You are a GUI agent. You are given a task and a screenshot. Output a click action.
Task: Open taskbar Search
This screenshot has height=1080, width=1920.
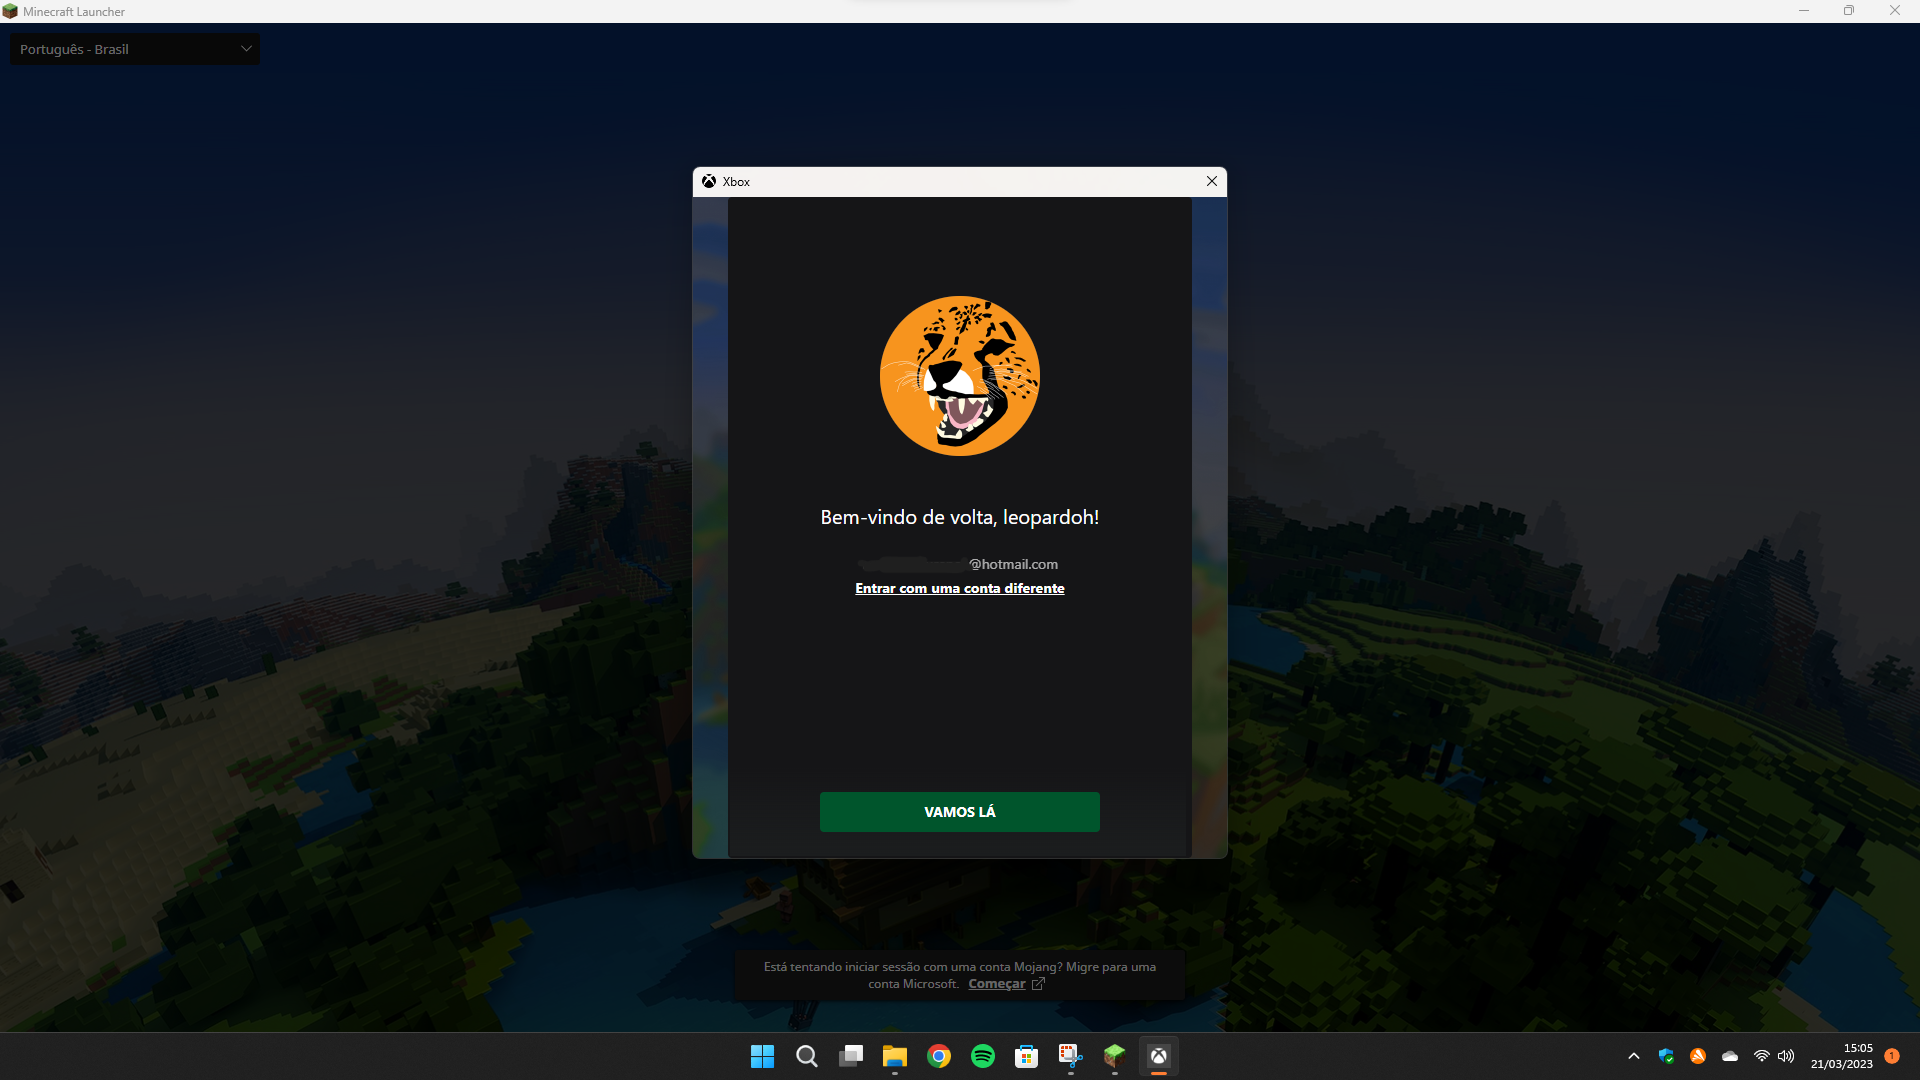(806, 1056)
